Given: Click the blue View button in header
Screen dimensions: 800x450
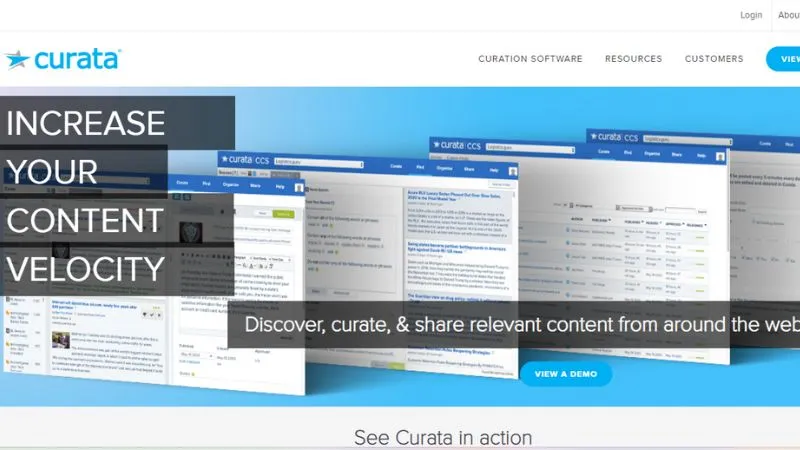Looking at the screenshot, I should point(784,59).
